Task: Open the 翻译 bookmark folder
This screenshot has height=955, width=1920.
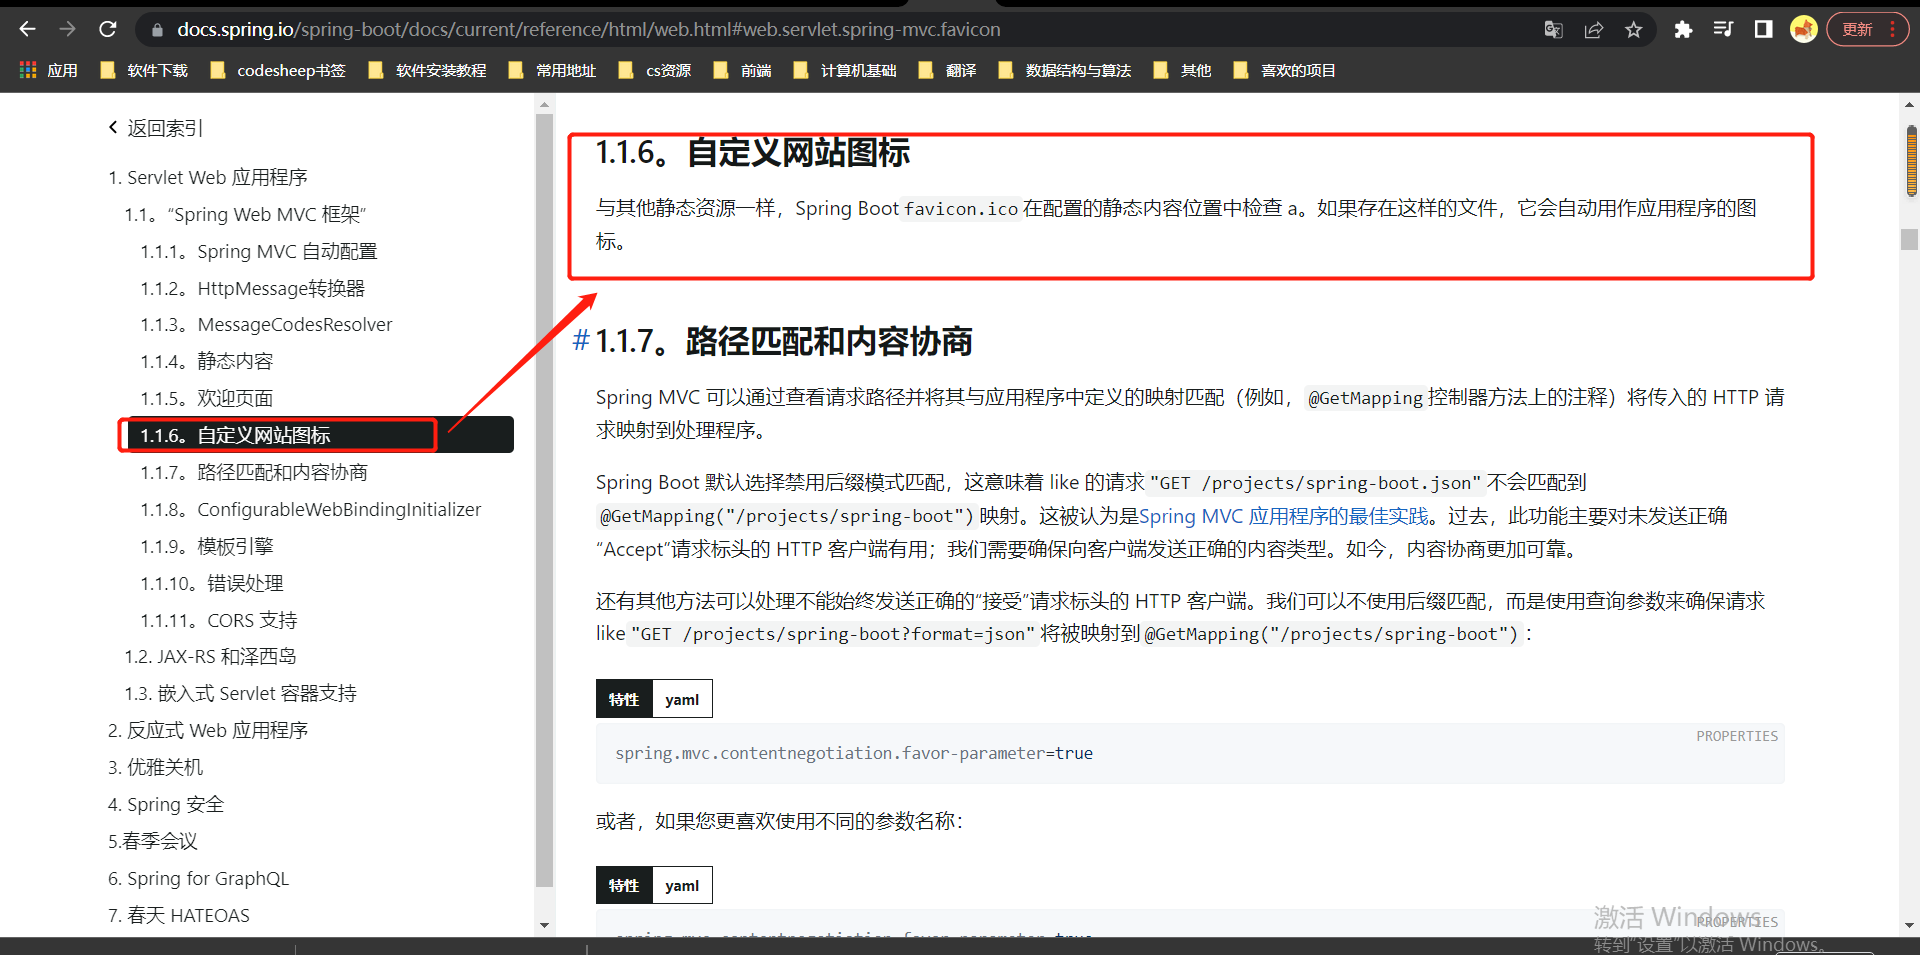Action: point(948,70)
